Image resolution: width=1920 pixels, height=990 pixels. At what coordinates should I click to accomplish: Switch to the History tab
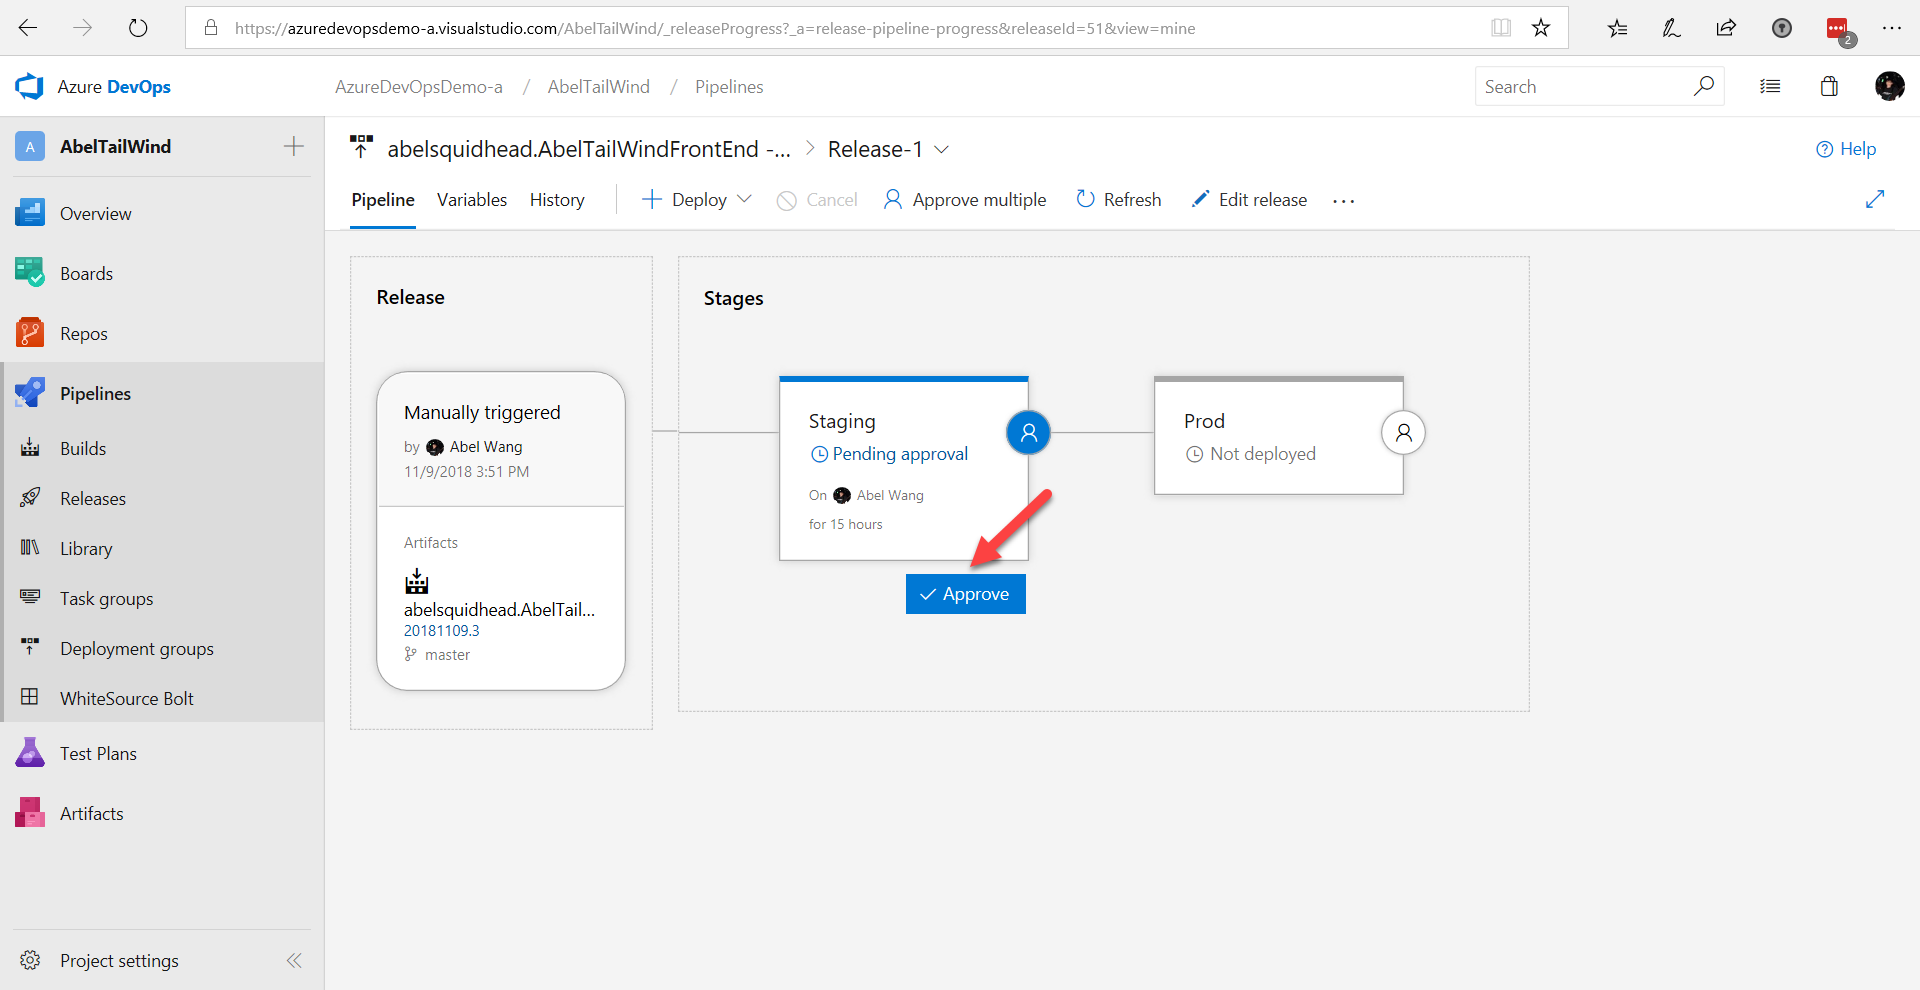[557, 200]
